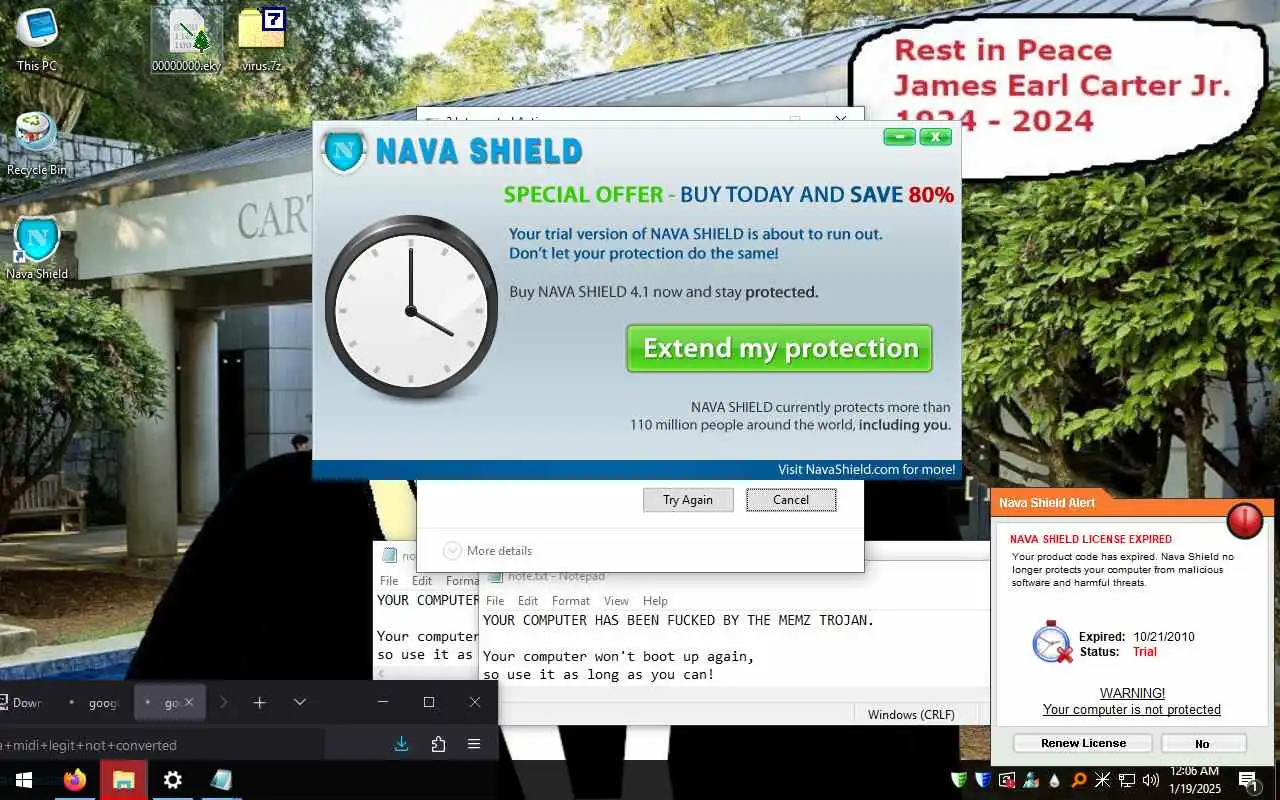This screenshot has width=1280, height=800.
Task: Click NAVA SHIELD LICENSE EXPIRED heading
Action: (1090, 539)
